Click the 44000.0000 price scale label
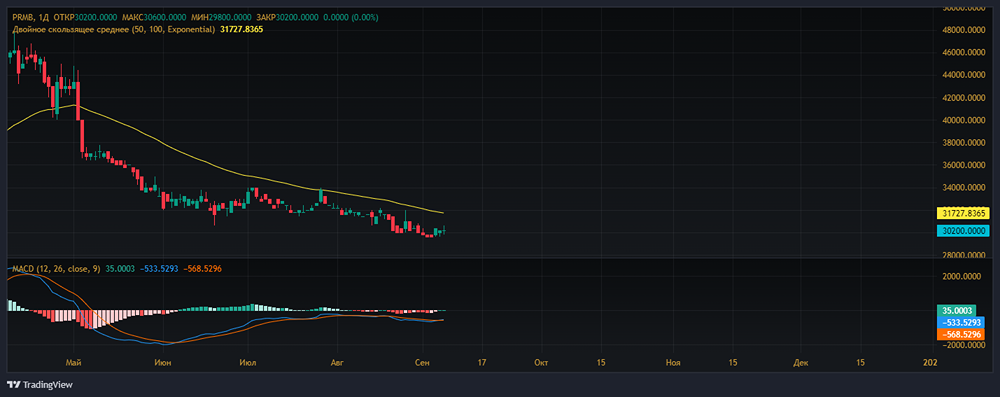Image resolution: width=1000 pixels, height=397 pixels. (963, 75)
